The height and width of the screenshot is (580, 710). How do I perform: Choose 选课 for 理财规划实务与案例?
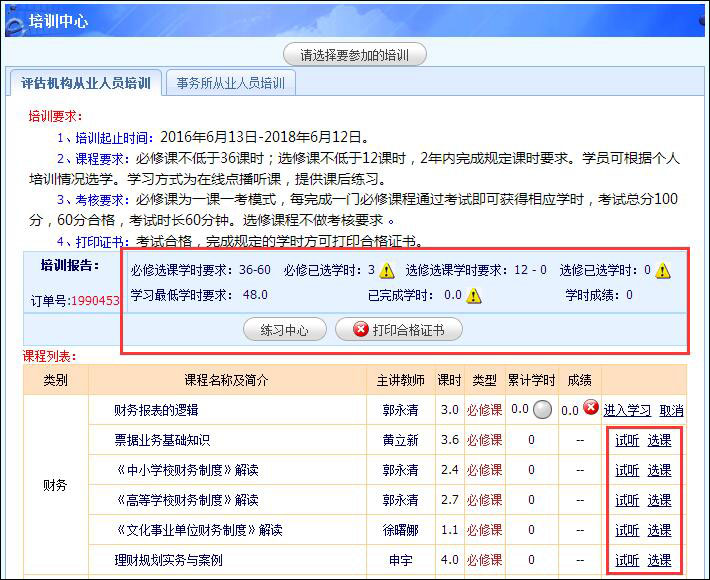click(x=659, y=560)
